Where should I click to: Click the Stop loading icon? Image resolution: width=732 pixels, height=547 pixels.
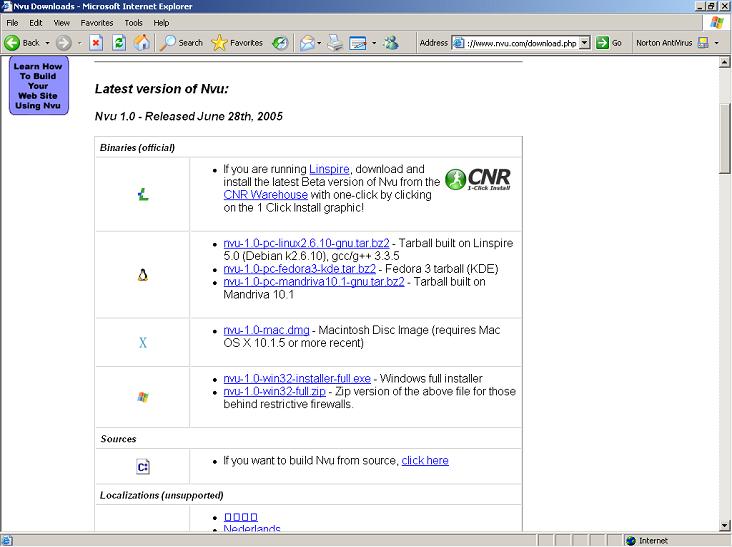pos(96,43)
